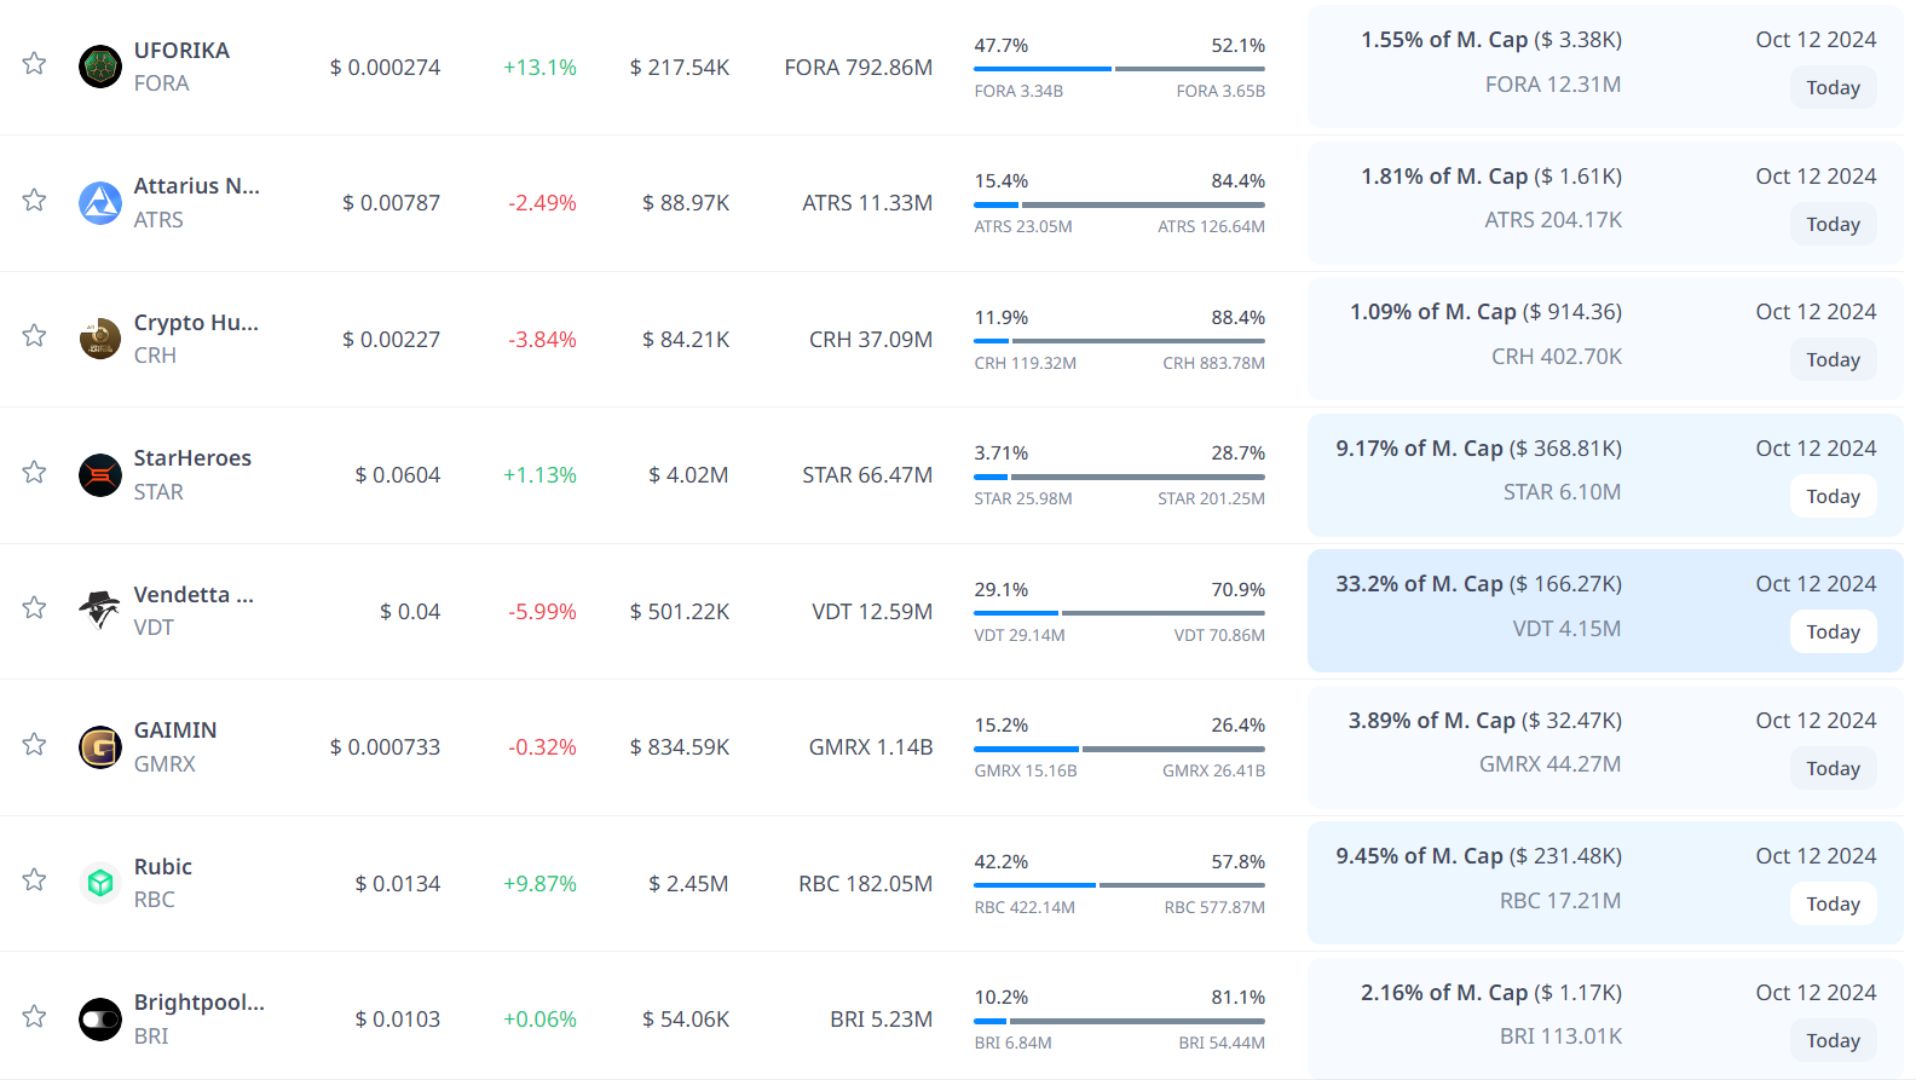Star the StarHeroes token

34,472
